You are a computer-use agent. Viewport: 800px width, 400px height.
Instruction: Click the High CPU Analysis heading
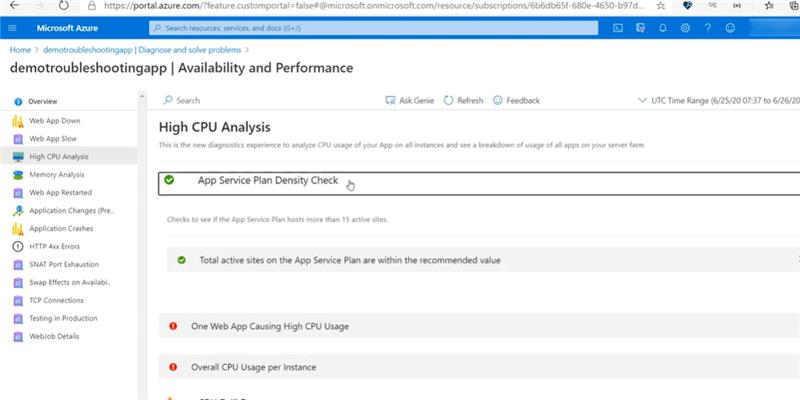(215, 127)
